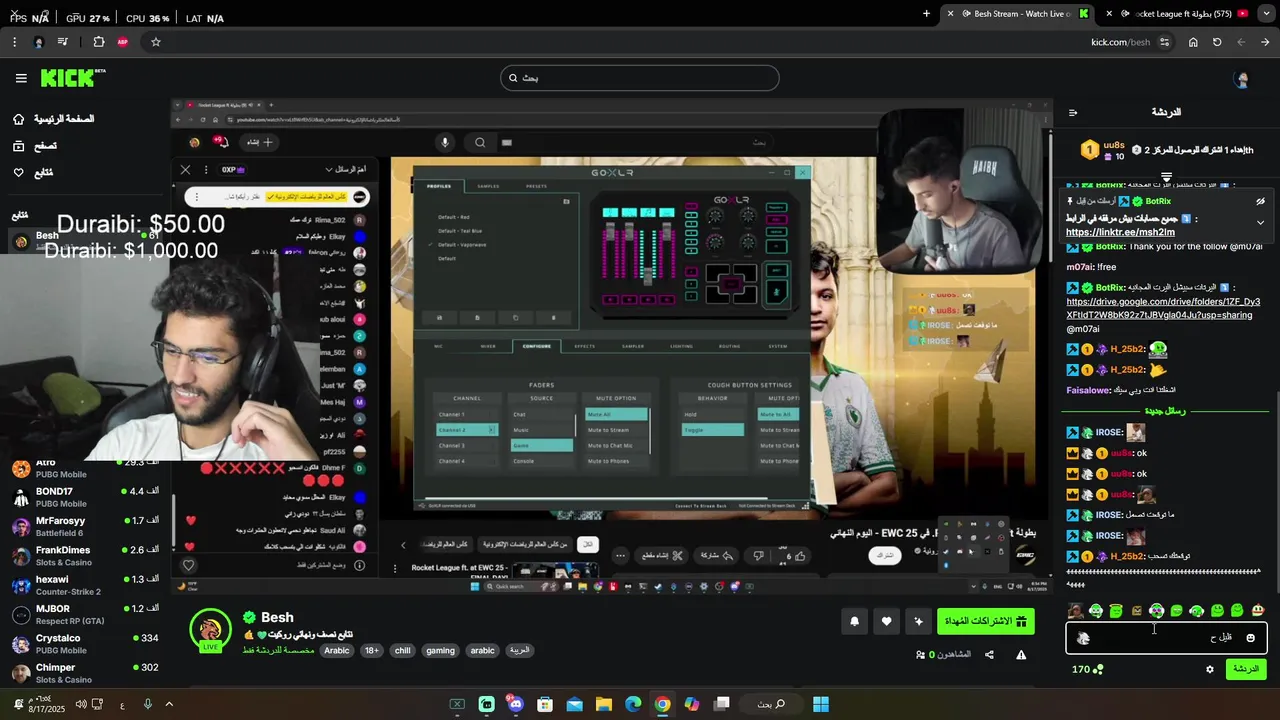The height and width of the screenshot is (720, 1280).
Task: Open browser extensions puzzle icon
Action: pos(98,42)
